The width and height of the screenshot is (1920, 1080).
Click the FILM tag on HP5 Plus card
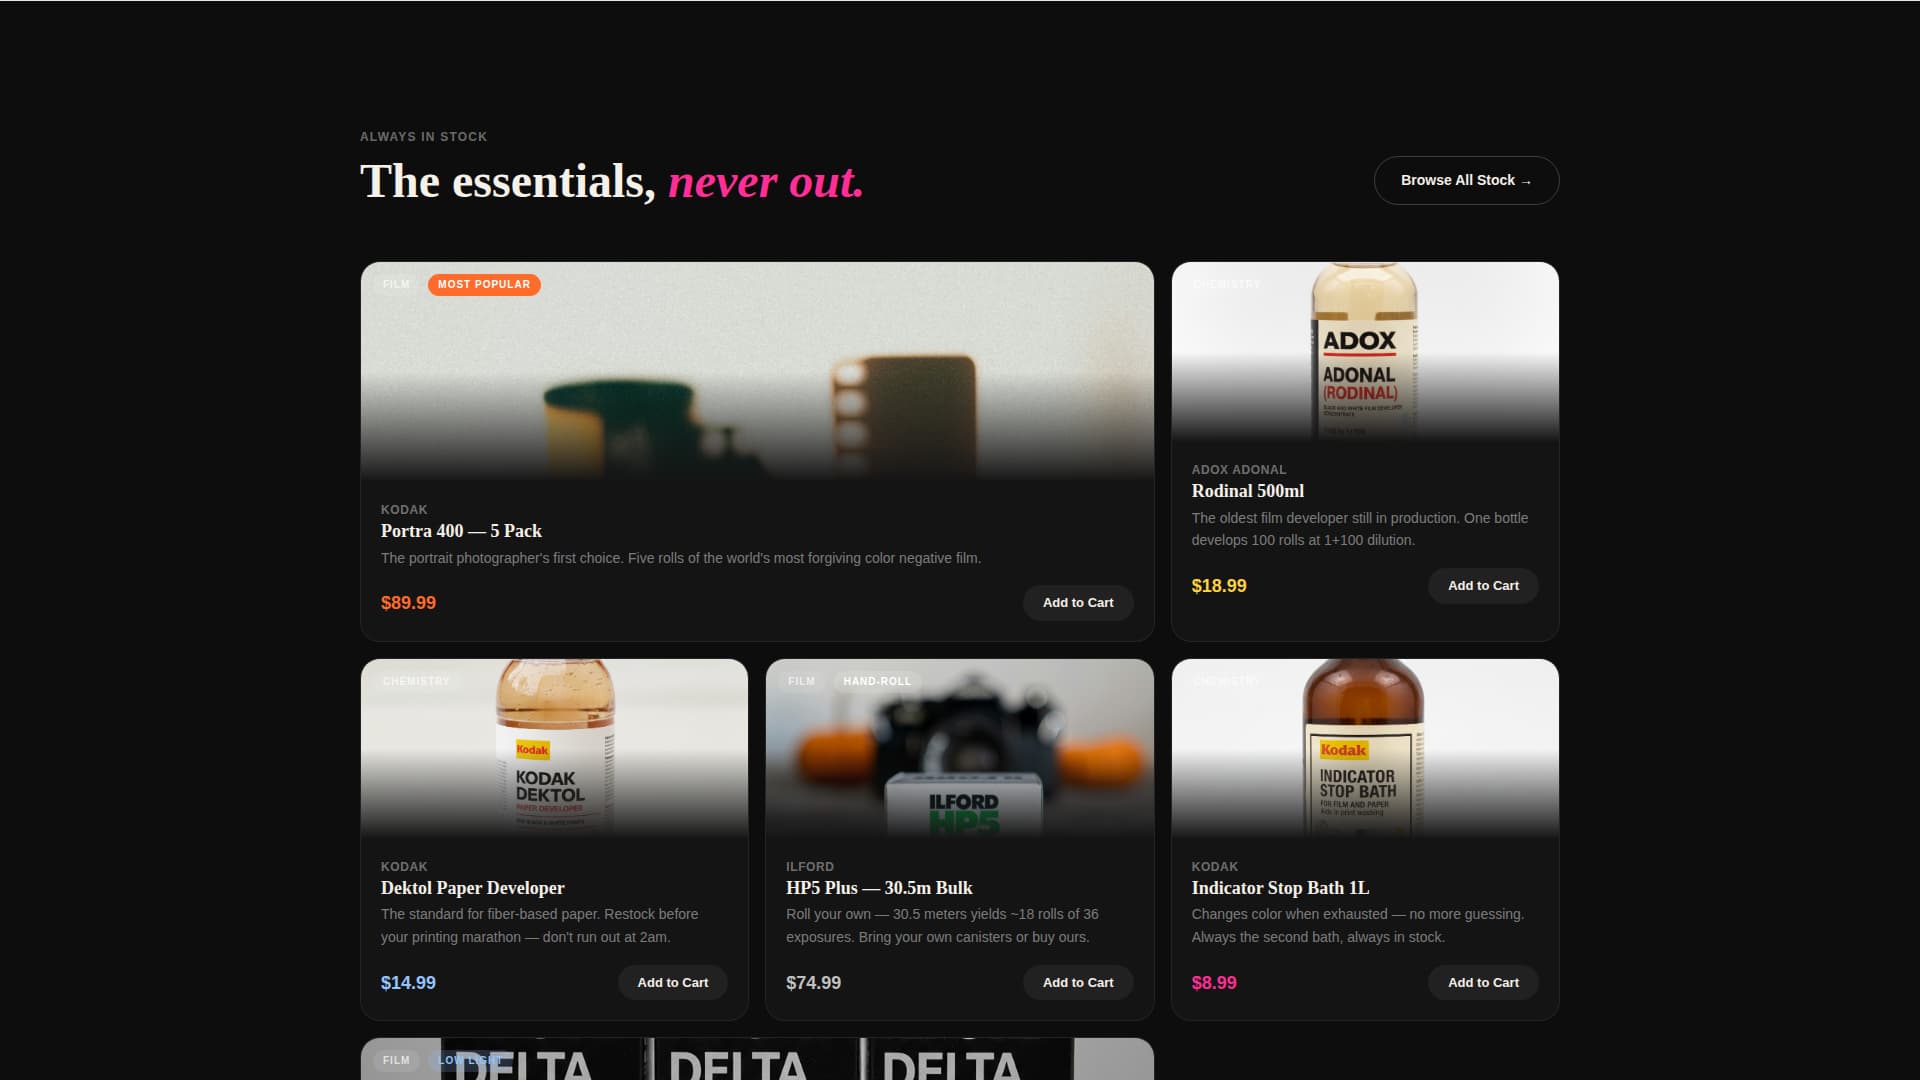click(x=801, y=682)
